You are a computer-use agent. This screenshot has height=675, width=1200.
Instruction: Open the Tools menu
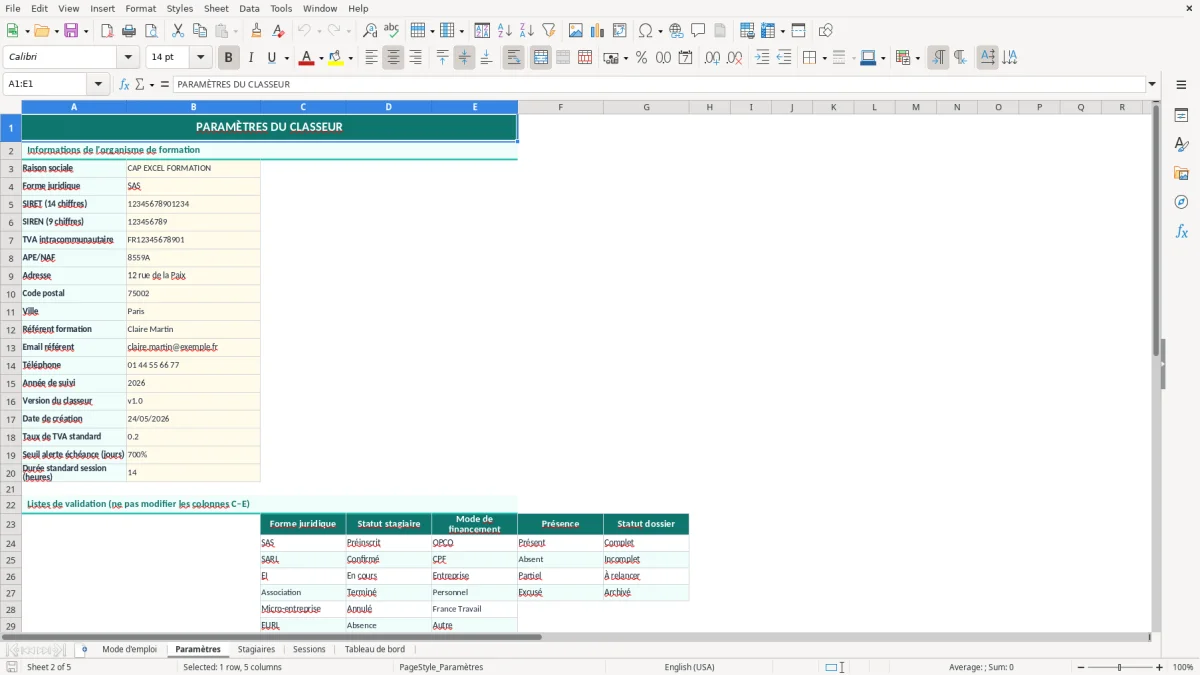(281, 8)
